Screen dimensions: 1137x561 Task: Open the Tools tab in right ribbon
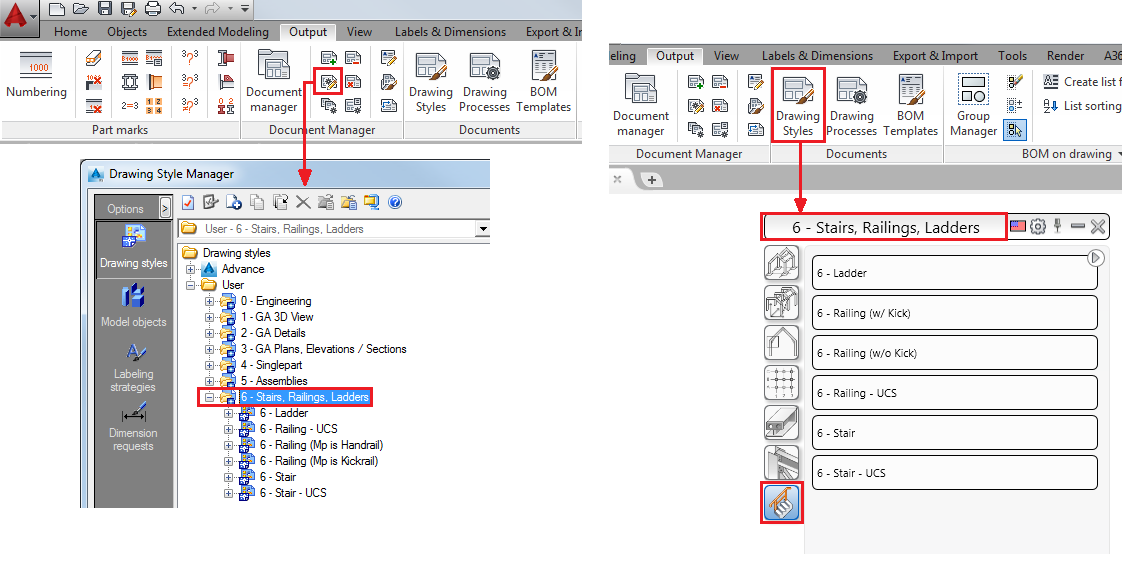pyautogui.click(x=1012, y=56)
